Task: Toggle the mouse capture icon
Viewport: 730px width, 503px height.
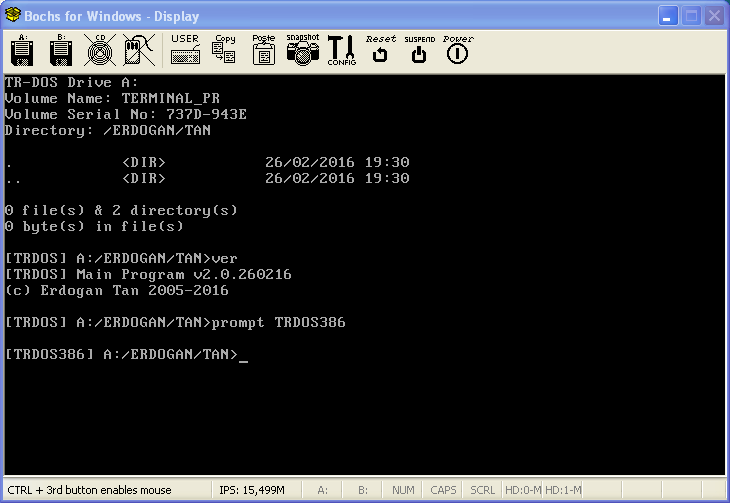Action: pos(139,50)
